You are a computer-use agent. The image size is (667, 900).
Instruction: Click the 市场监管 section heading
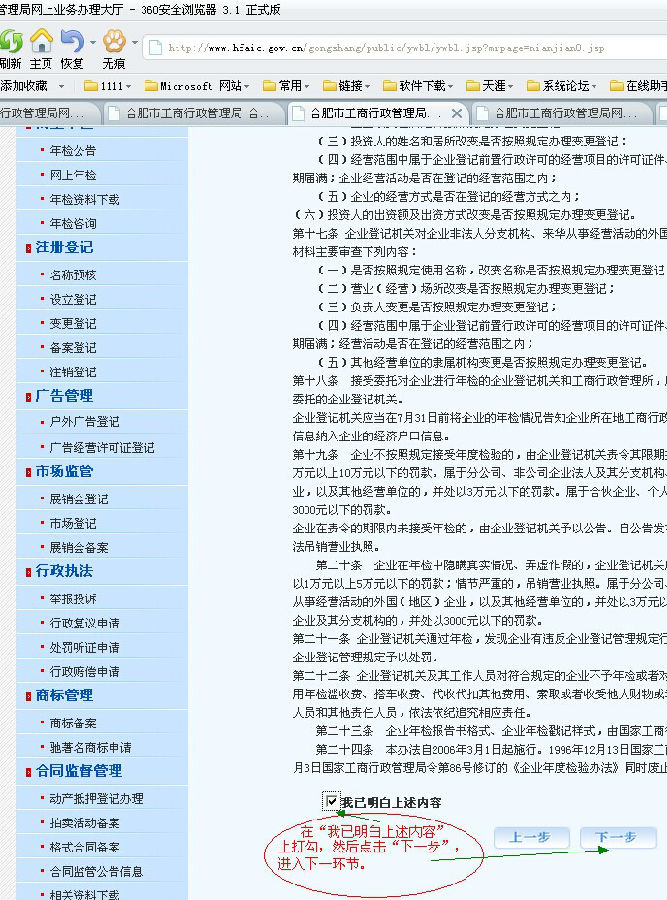point(64,472)
